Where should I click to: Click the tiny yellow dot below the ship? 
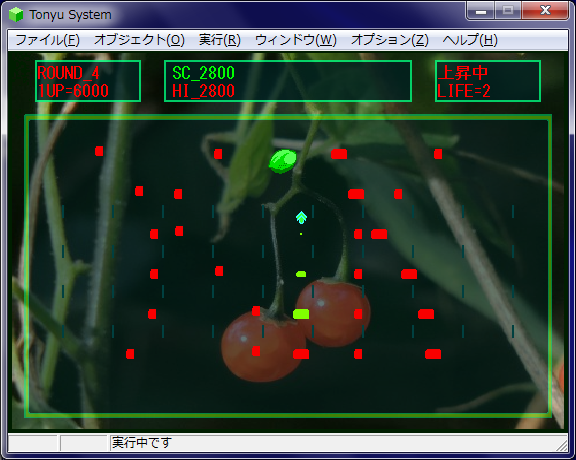tap(301, 234)
